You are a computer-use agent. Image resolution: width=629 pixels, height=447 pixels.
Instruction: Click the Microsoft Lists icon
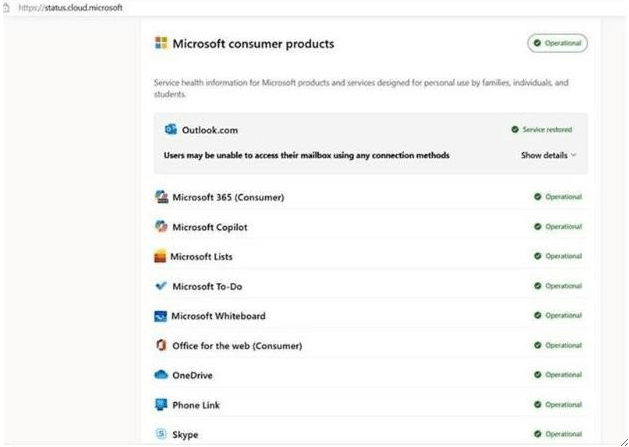pyautogui.click(x=160, y=256)
